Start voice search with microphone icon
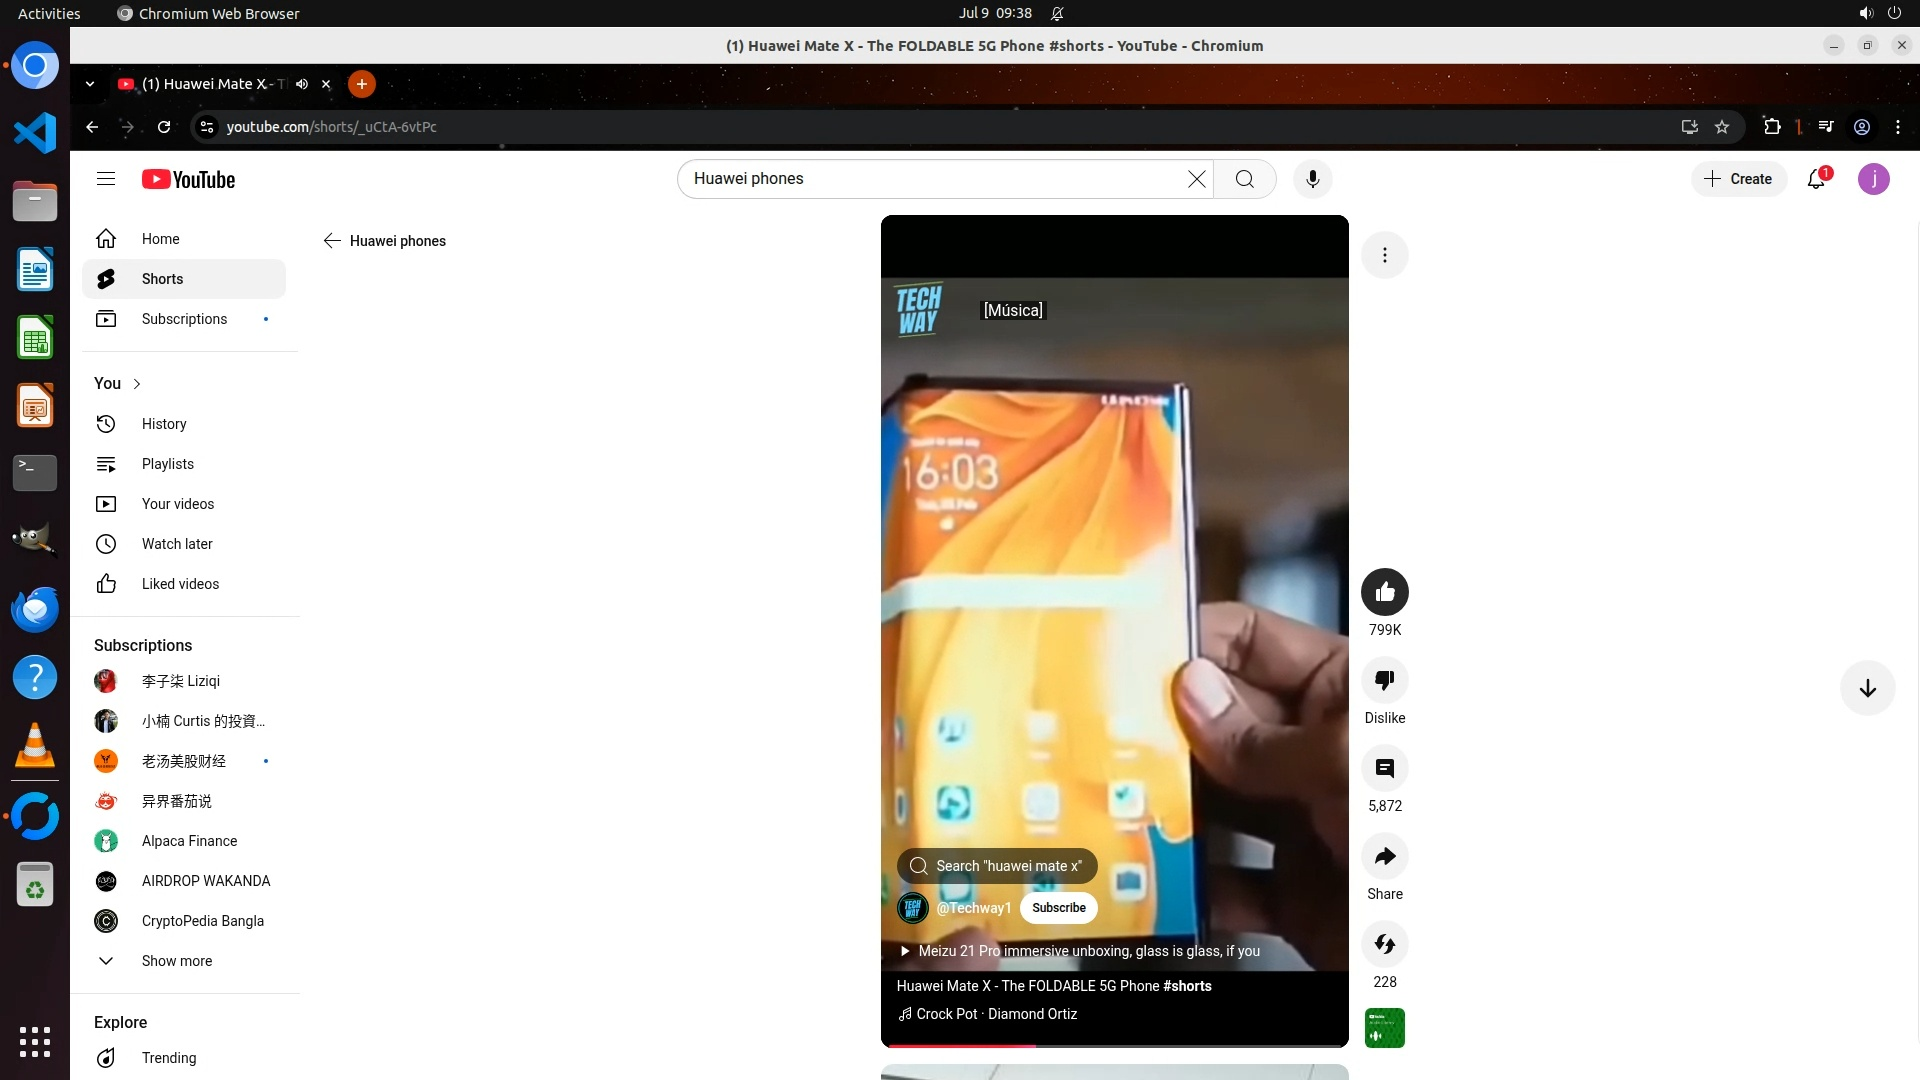 [x=1312, y=179]
